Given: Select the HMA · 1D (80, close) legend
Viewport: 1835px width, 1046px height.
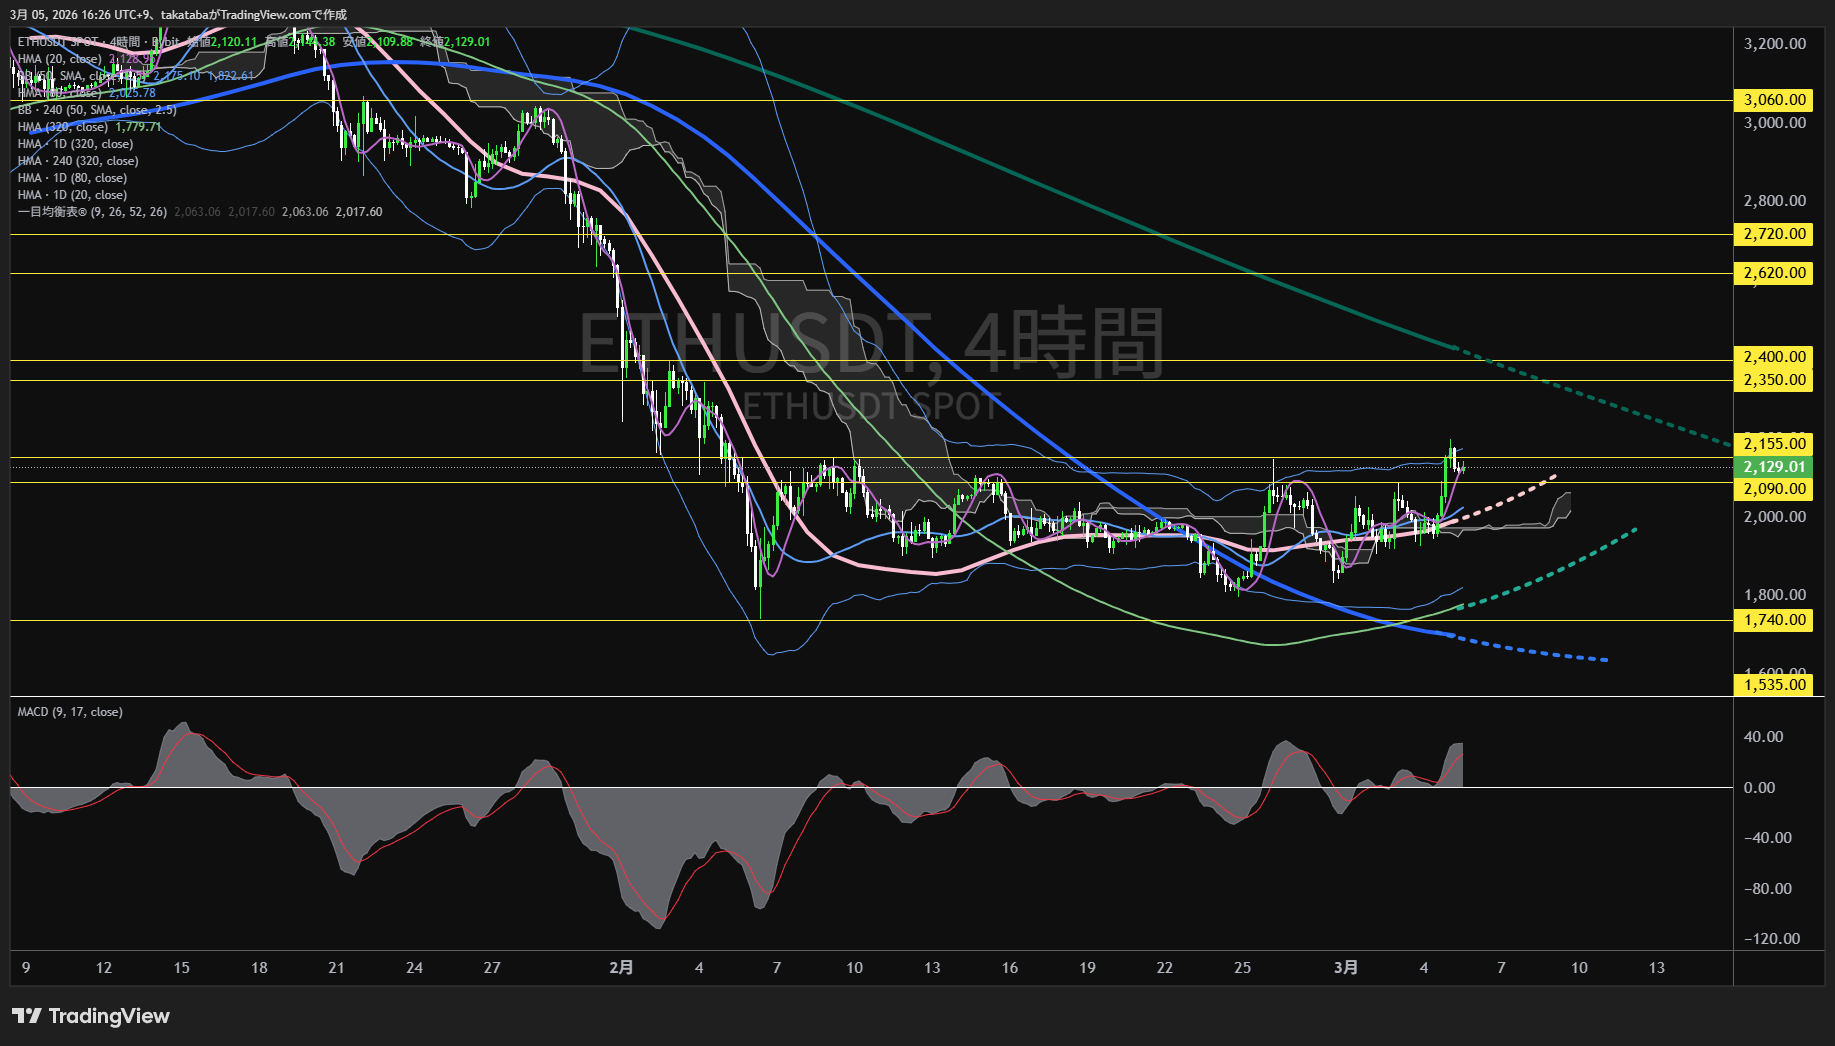Looking at the screenshot, I should [72, 178].
